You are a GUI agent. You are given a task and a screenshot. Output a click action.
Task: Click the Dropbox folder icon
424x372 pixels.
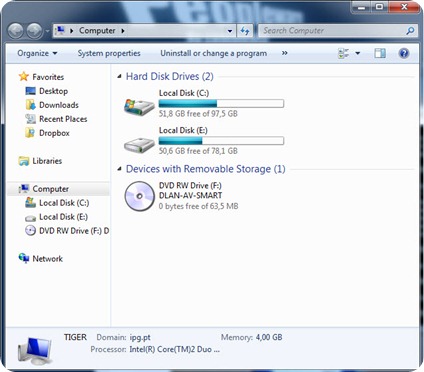click(x=30, y=133)
